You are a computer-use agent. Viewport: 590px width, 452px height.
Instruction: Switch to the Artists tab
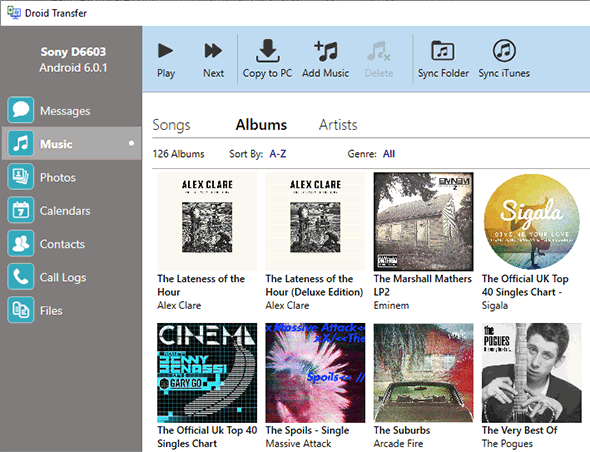click(338, 125)
